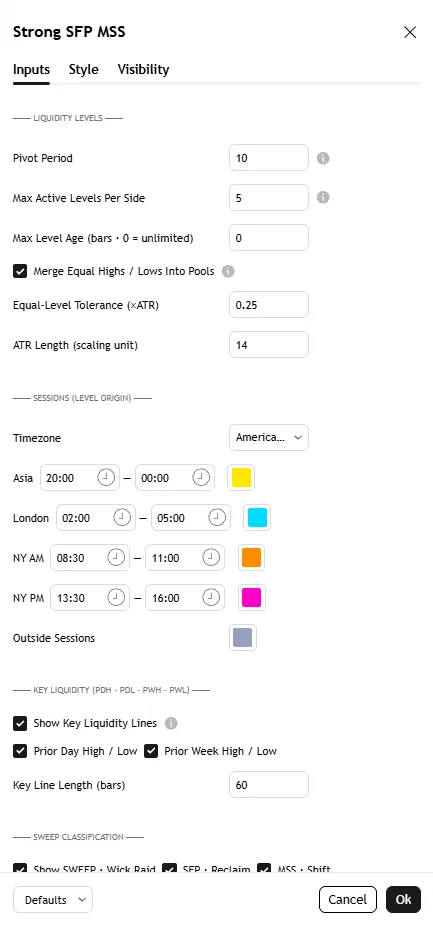Edit London session end time 05:00
433x925 pixels.
pyautogui.click(x=191, y=518)
